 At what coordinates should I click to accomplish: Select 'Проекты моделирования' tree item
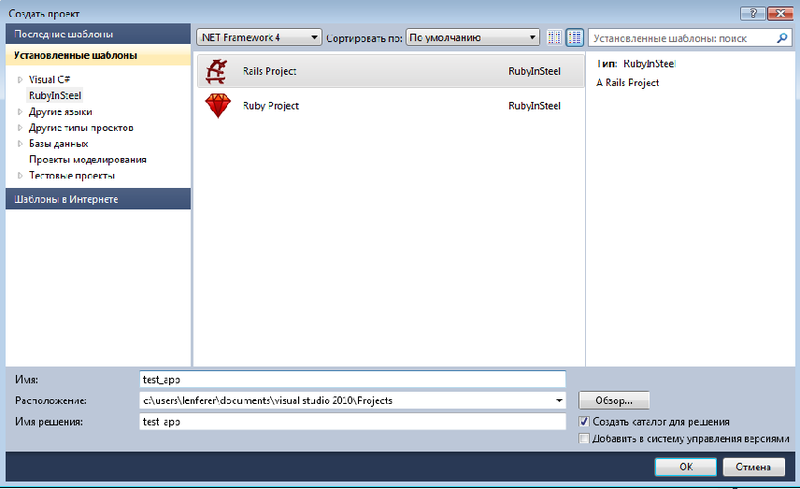88,160
